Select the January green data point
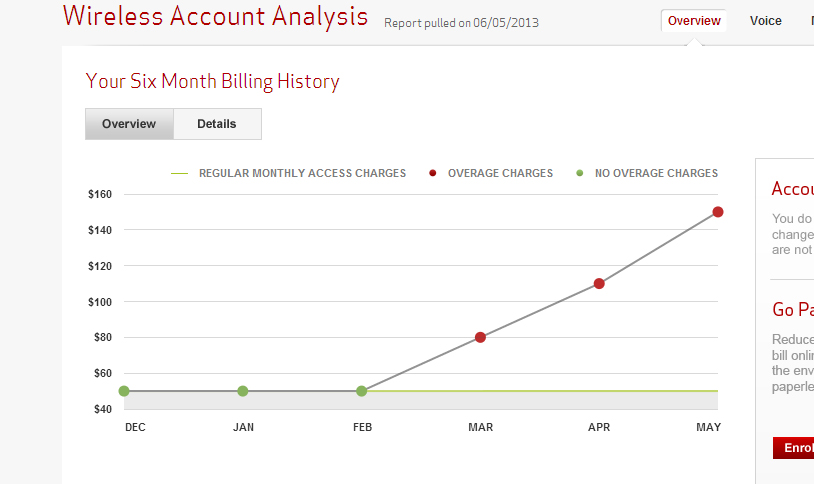This screenshot has width=814, height=484. 242,391
